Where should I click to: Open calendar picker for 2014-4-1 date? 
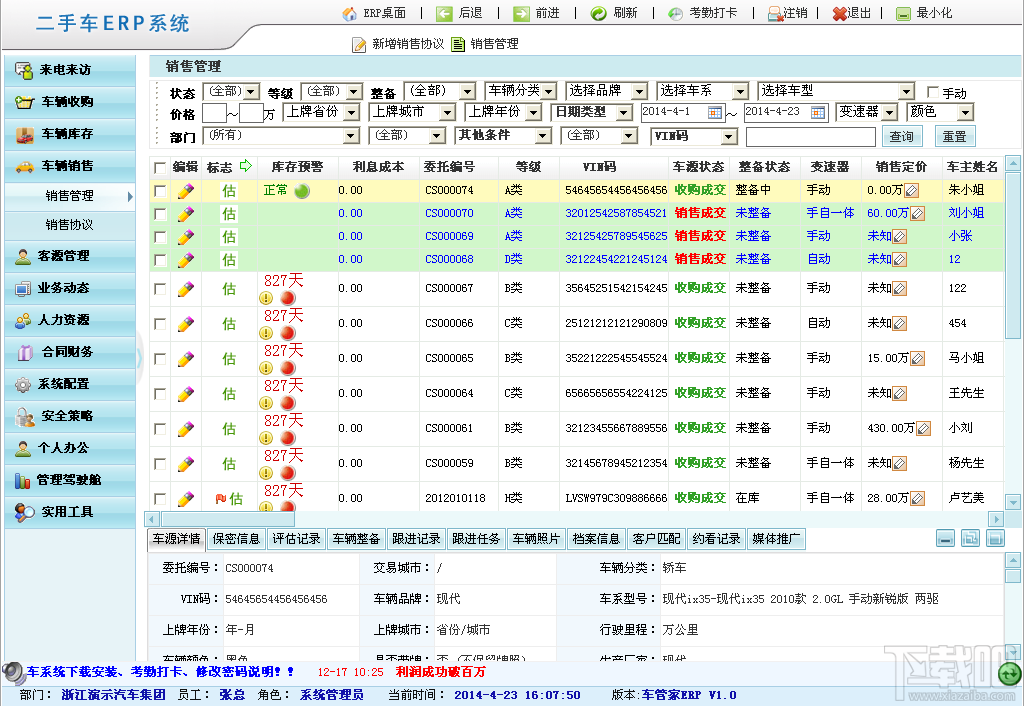(x=715, y=112)
